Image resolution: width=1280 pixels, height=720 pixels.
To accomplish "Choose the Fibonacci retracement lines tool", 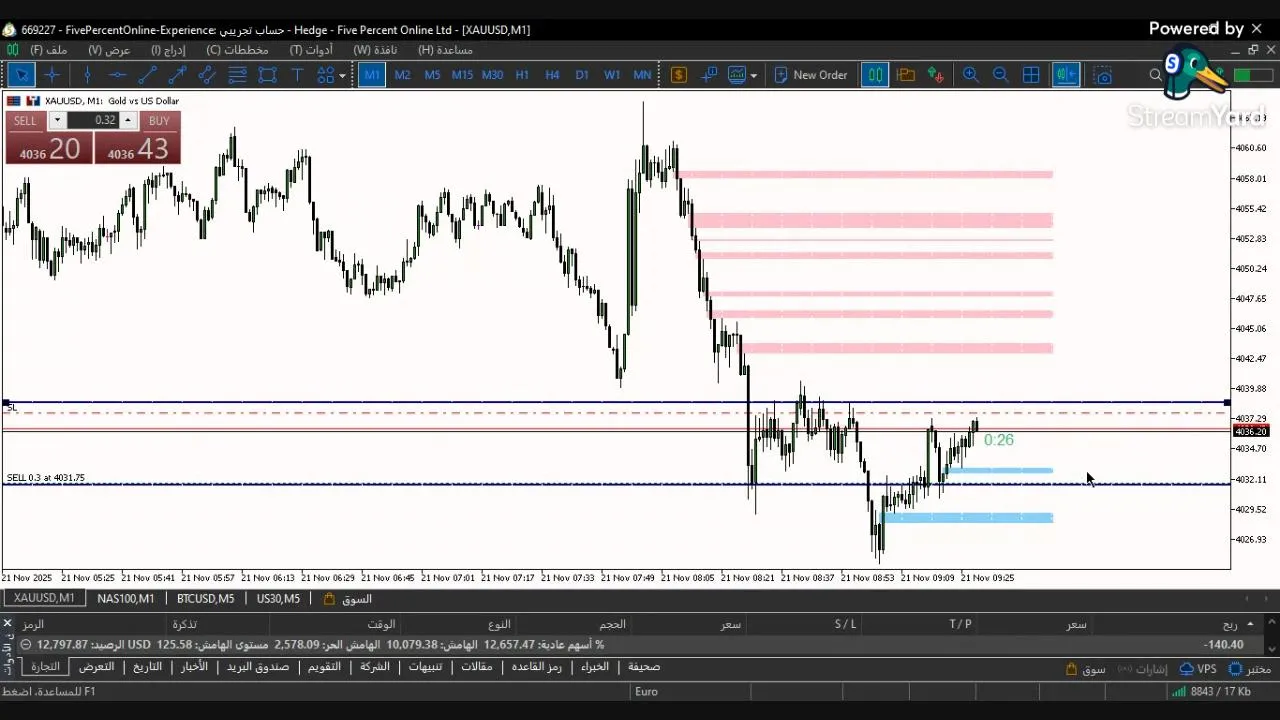I will (x=237, y=75).
